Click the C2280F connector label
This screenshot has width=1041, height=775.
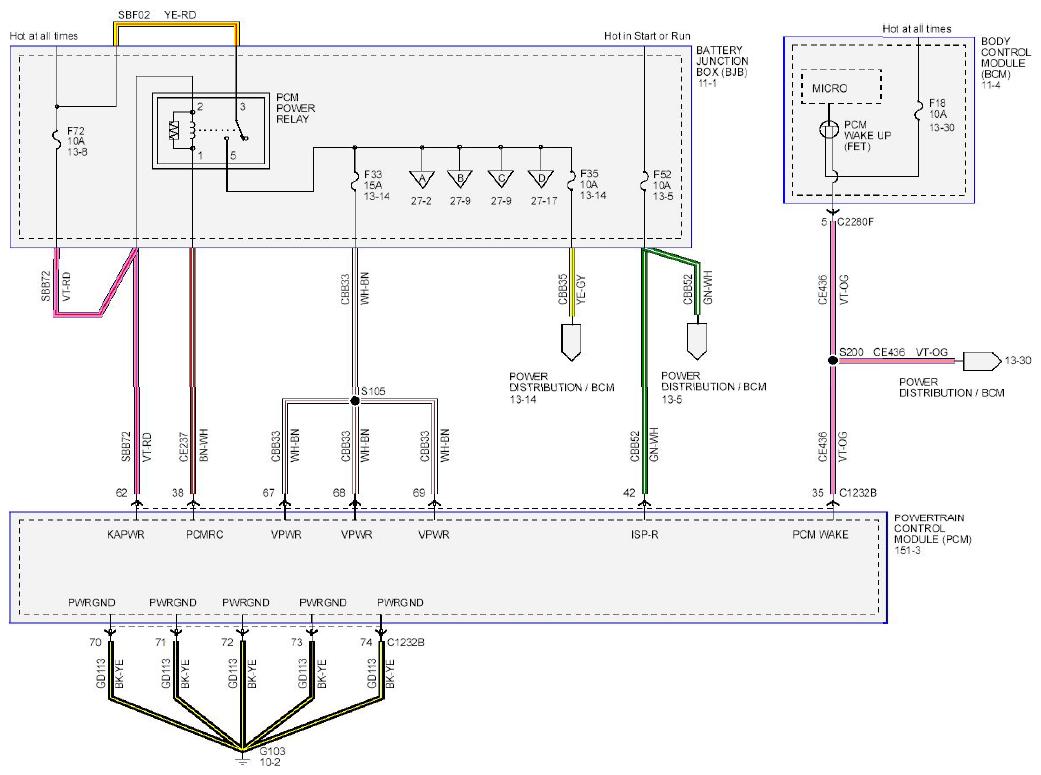click(x=855, y=222)
